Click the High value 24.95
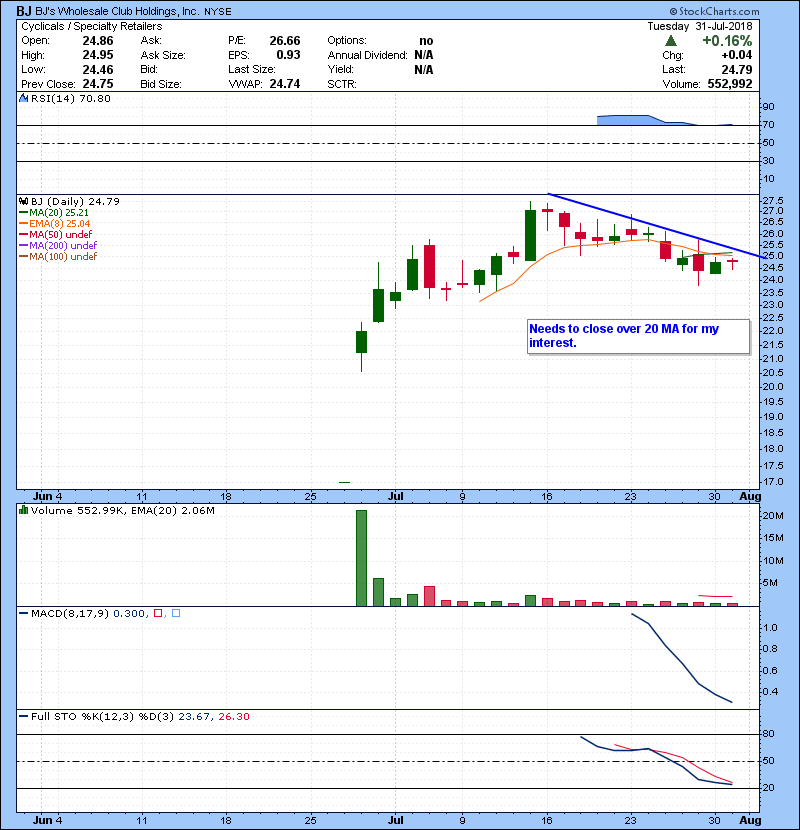The image size is (800, 830). click(x=98, y=55)
